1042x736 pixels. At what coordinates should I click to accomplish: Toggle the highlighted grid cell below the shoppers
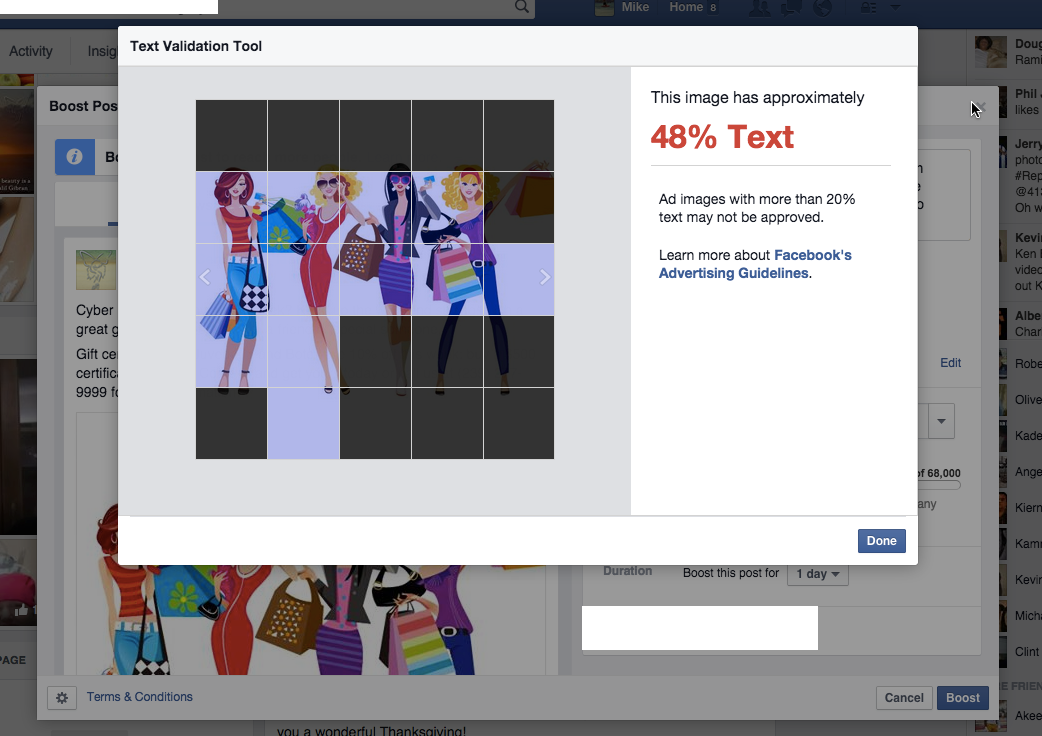pos(303,422)
